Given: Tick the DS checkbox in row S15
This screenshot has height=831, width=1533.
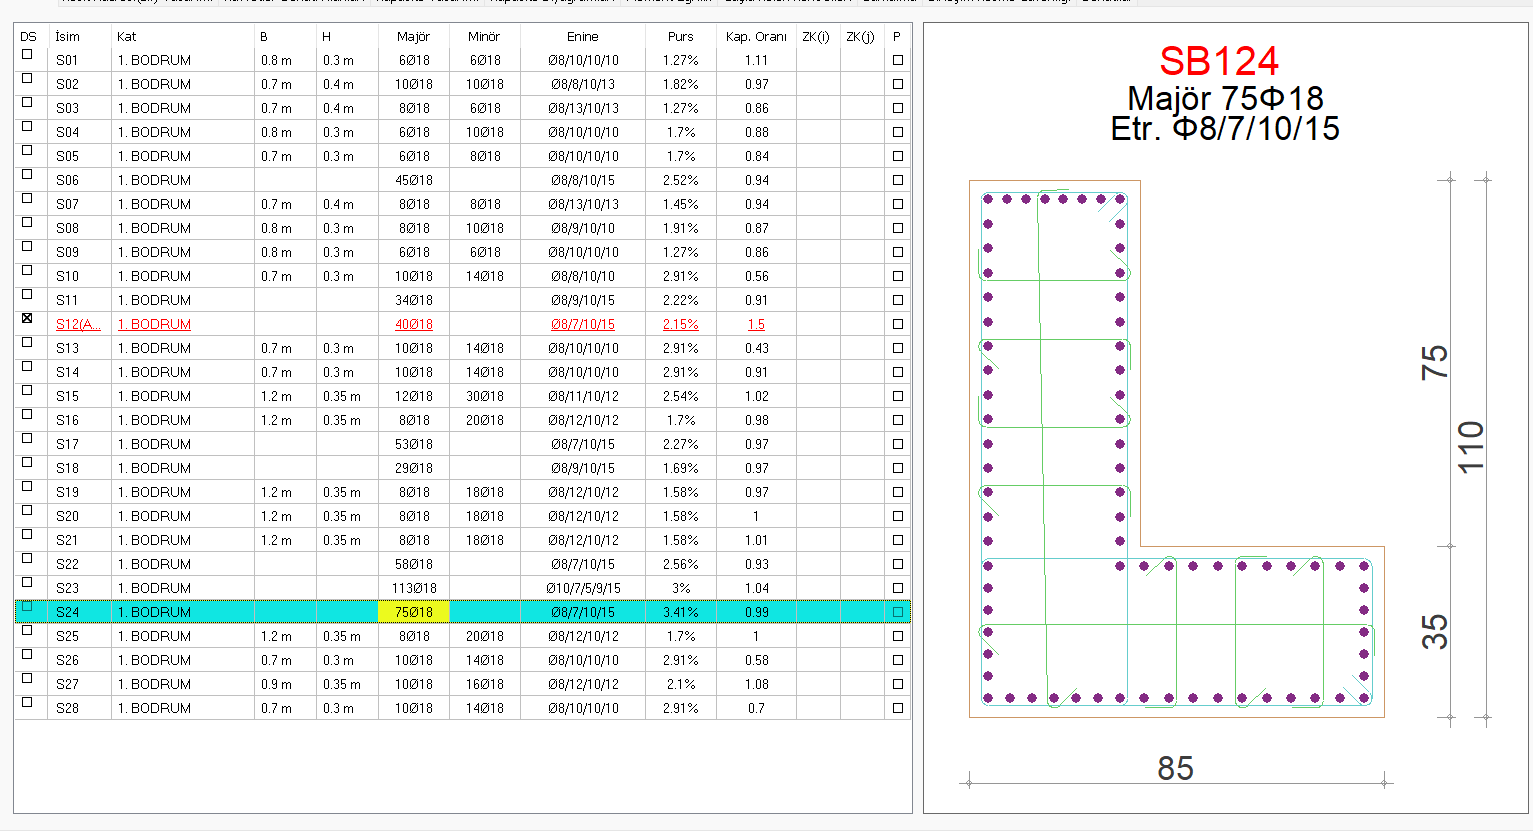Looking at the screenshot, I should (x=27, y=391).
